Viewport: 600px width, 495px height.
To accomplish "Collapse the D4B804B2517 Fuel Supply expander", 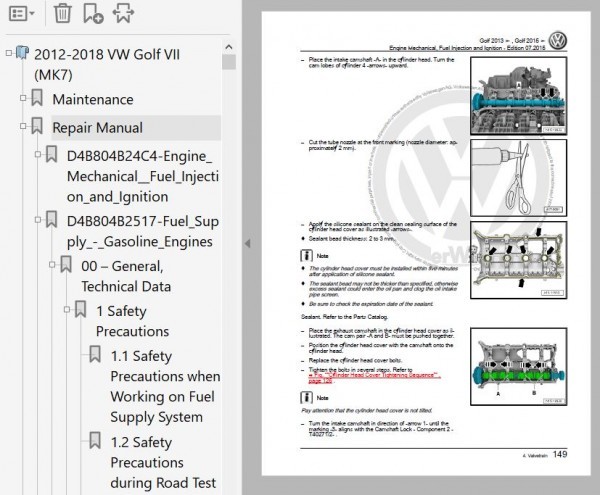I will tap(38, 220).
